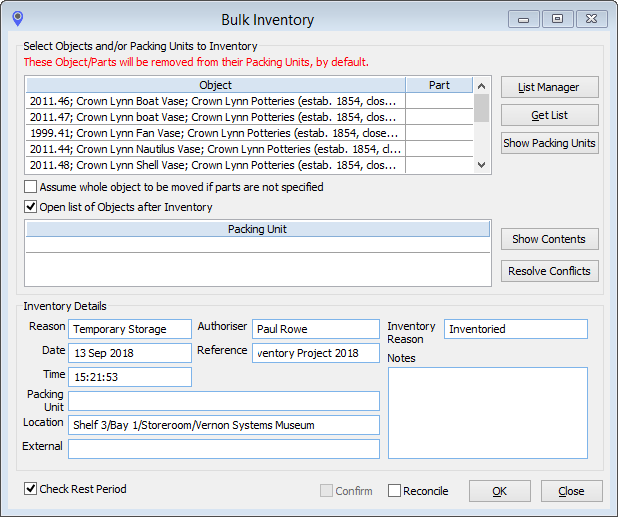Viewport: 618px width, 517px height.
Task: Select row 2011.44 Crown Lynn Nautilus Vase
Action: click(216, 149)
